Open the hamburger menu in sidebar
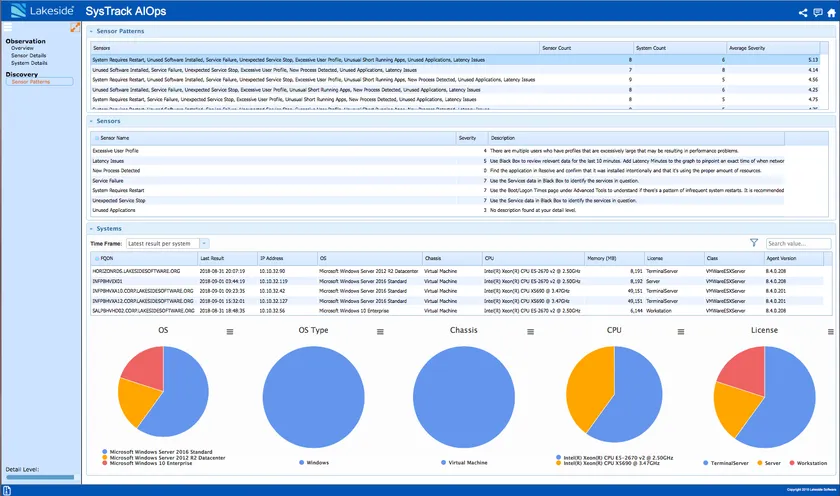 (9, 27)
